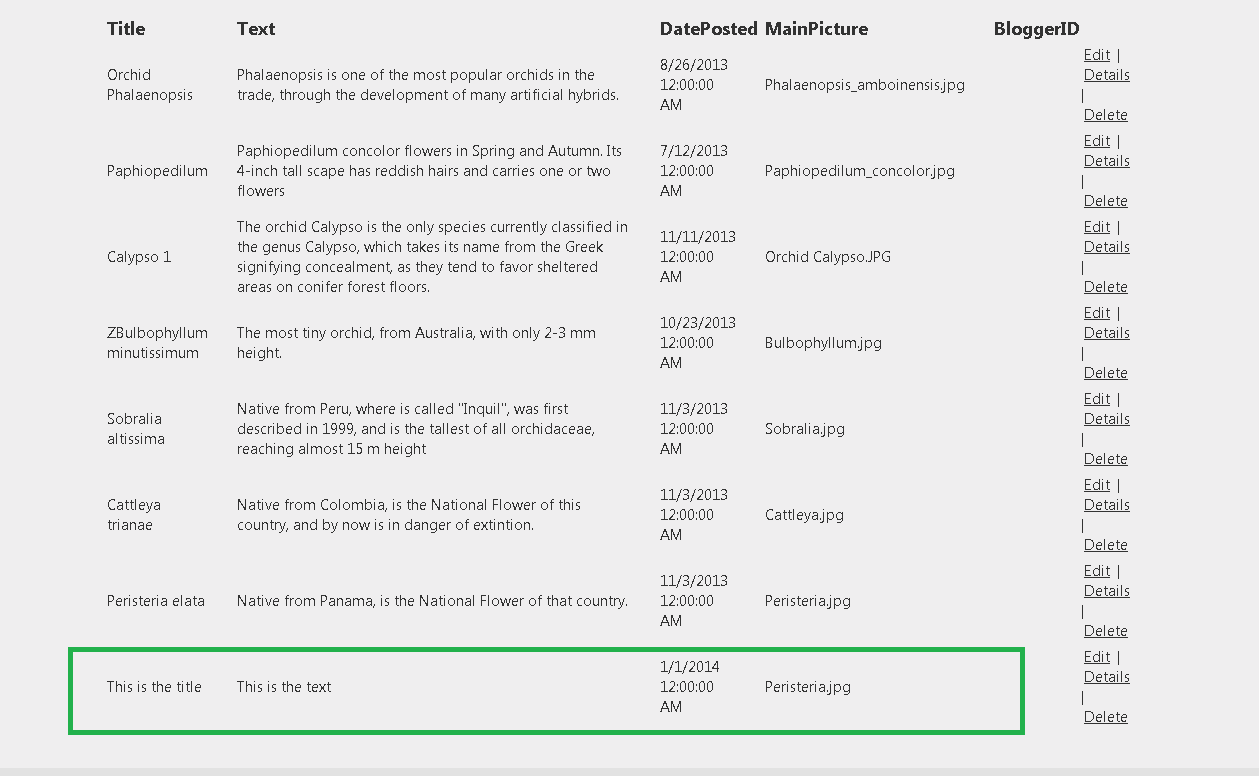Edit the 'This is the title' entry

pyautogui.click(x=1096, y=657)
